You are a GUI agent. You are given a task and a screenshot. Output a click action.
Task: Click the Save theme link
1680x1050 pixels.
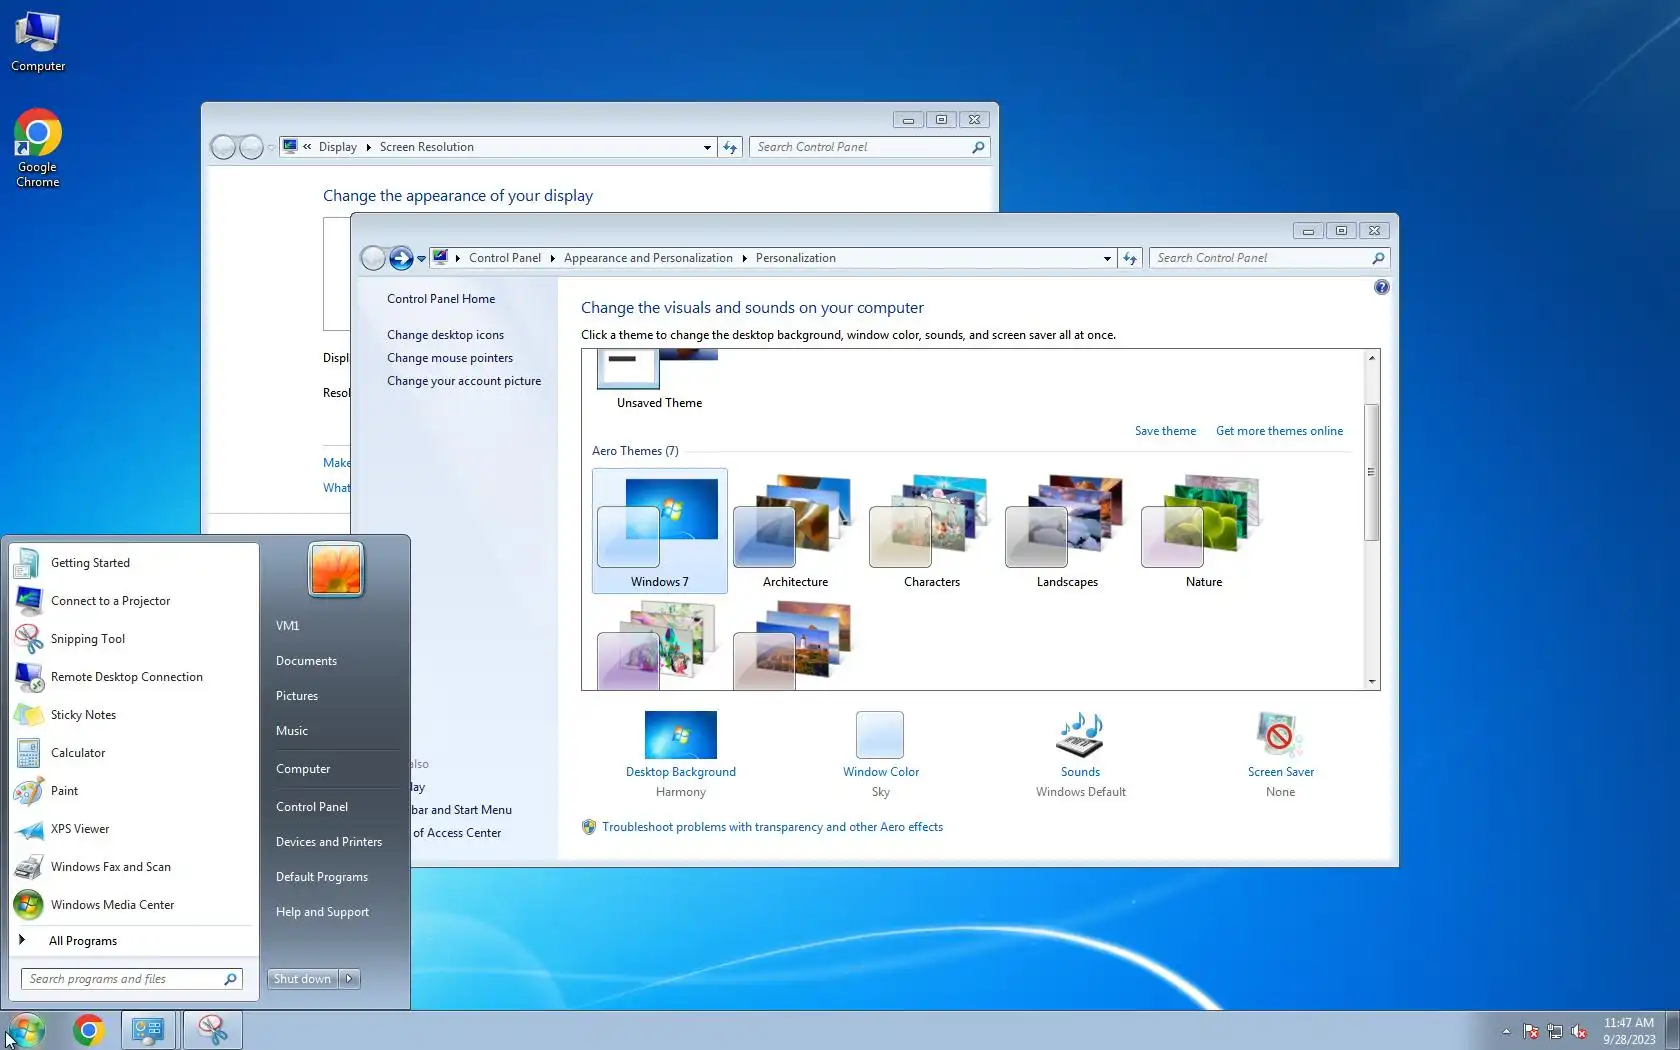[1165, 431]
